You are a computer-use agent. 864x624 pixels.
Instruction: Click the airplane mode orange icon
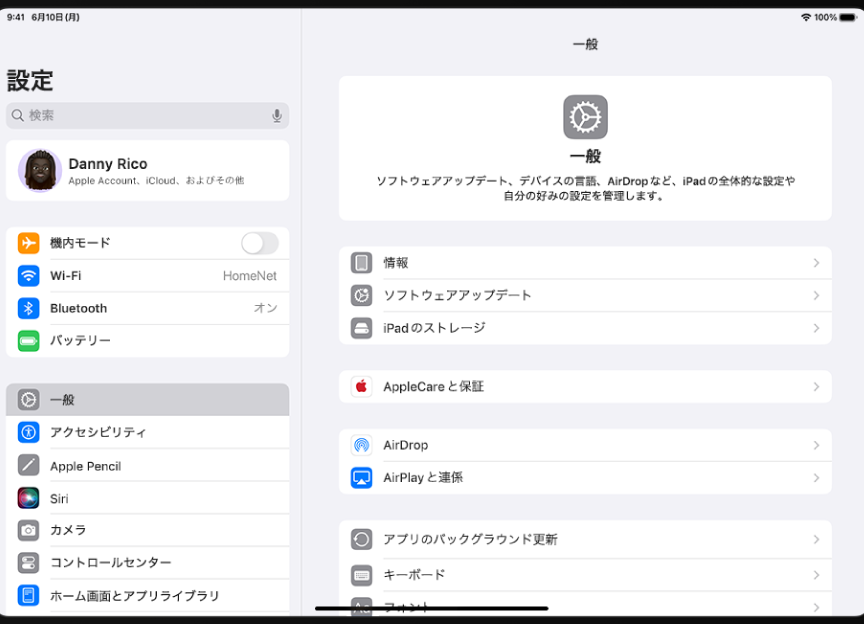[x=29, y=243]
